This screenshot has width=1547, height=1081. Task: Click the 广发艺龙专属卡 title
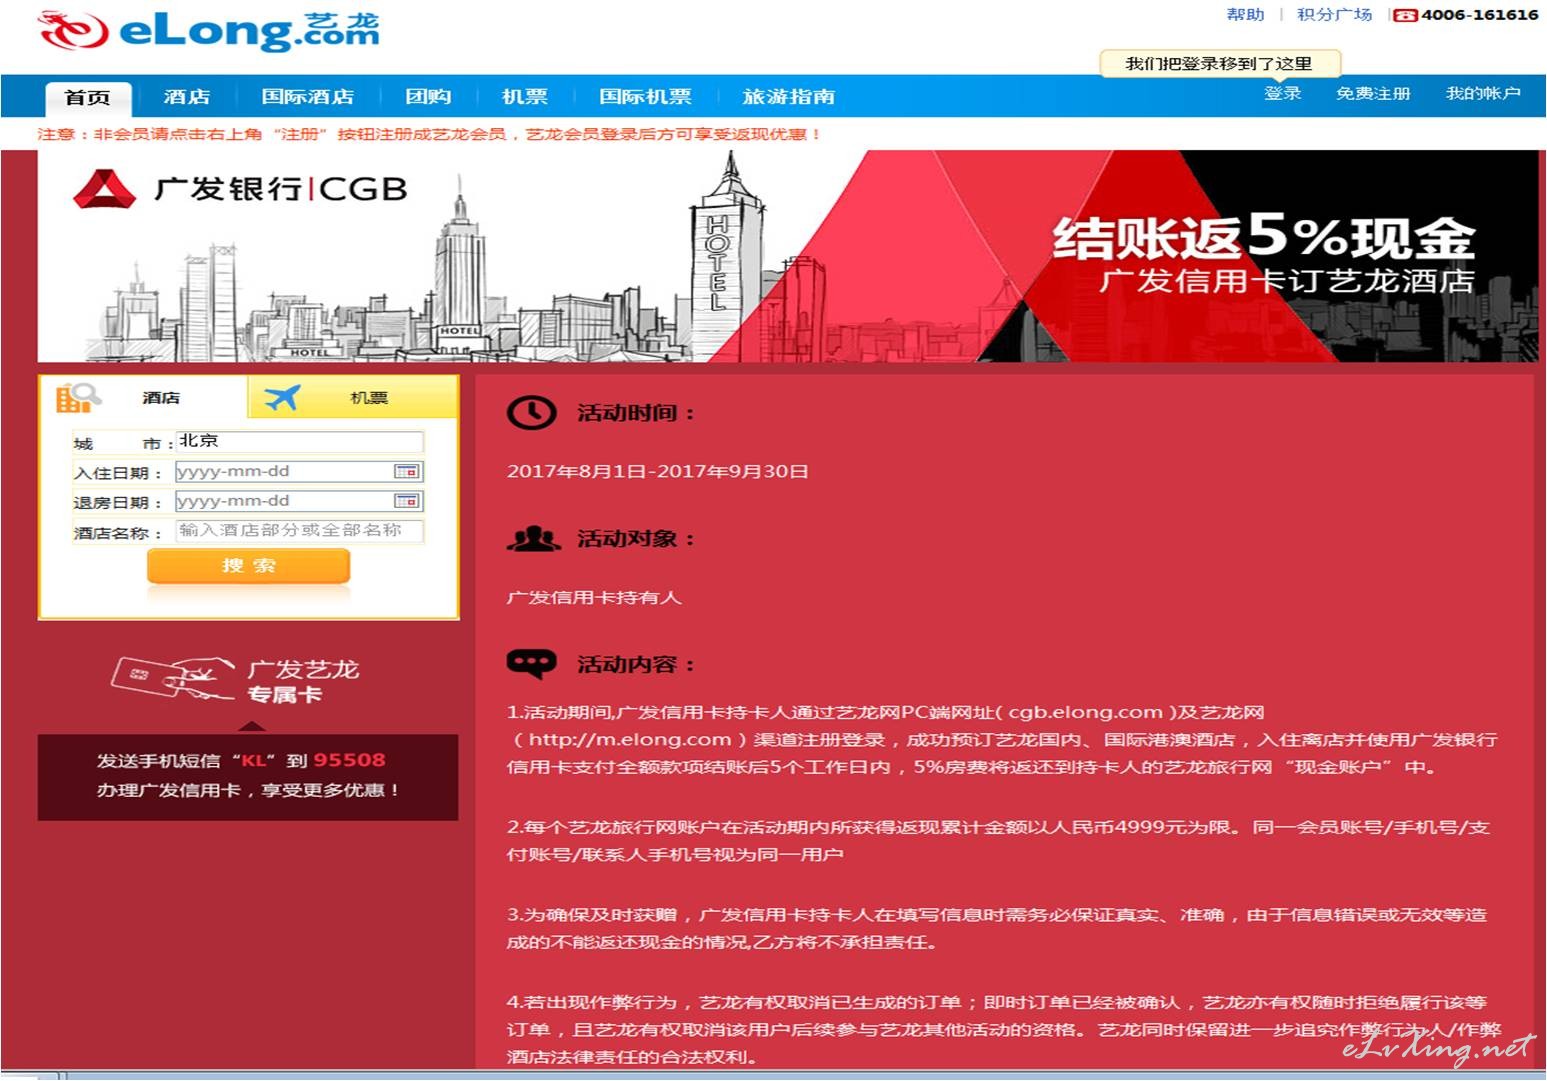click(303, 681)
